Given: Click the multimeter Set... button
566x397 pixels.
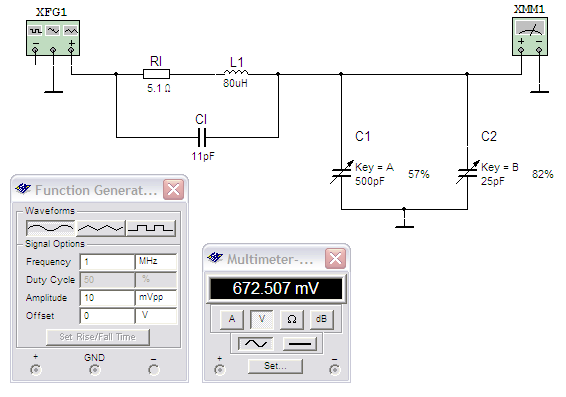Looking at the screenshot, I should coord(275,366).
